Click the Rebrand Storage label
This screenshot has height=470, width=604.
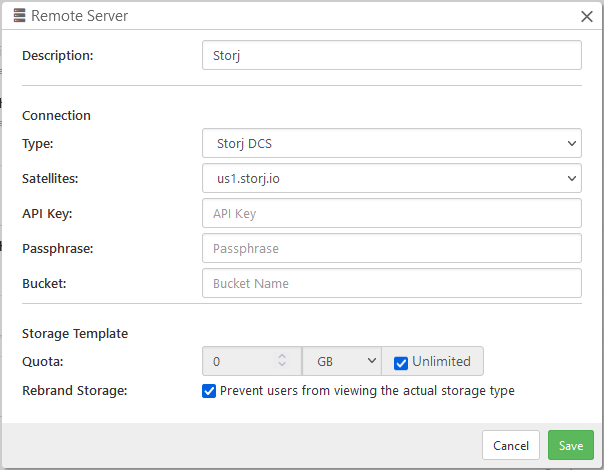(75, 391)
